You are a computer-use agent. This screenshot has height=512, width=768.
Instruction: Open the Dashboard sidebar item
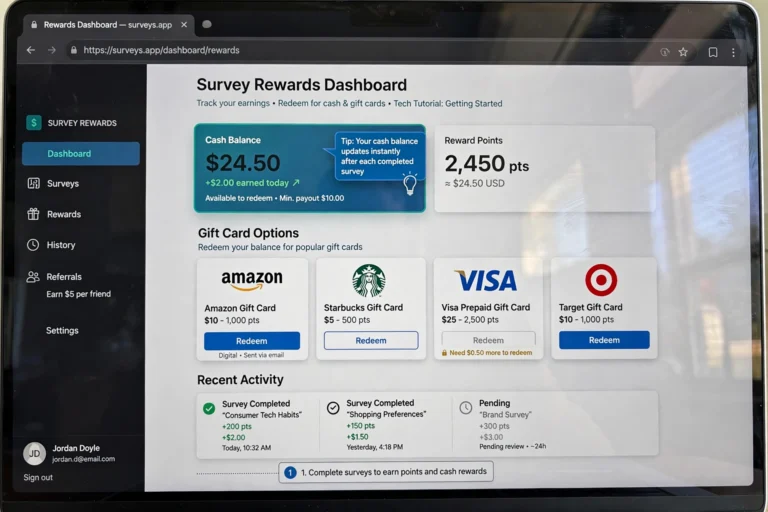[81, 153]
